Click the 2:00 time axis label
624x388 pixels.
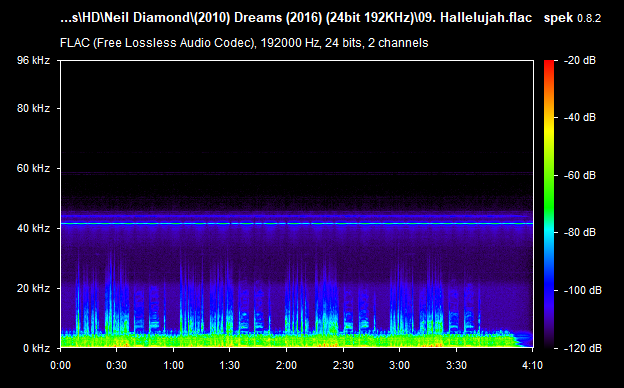pos(287,365)
